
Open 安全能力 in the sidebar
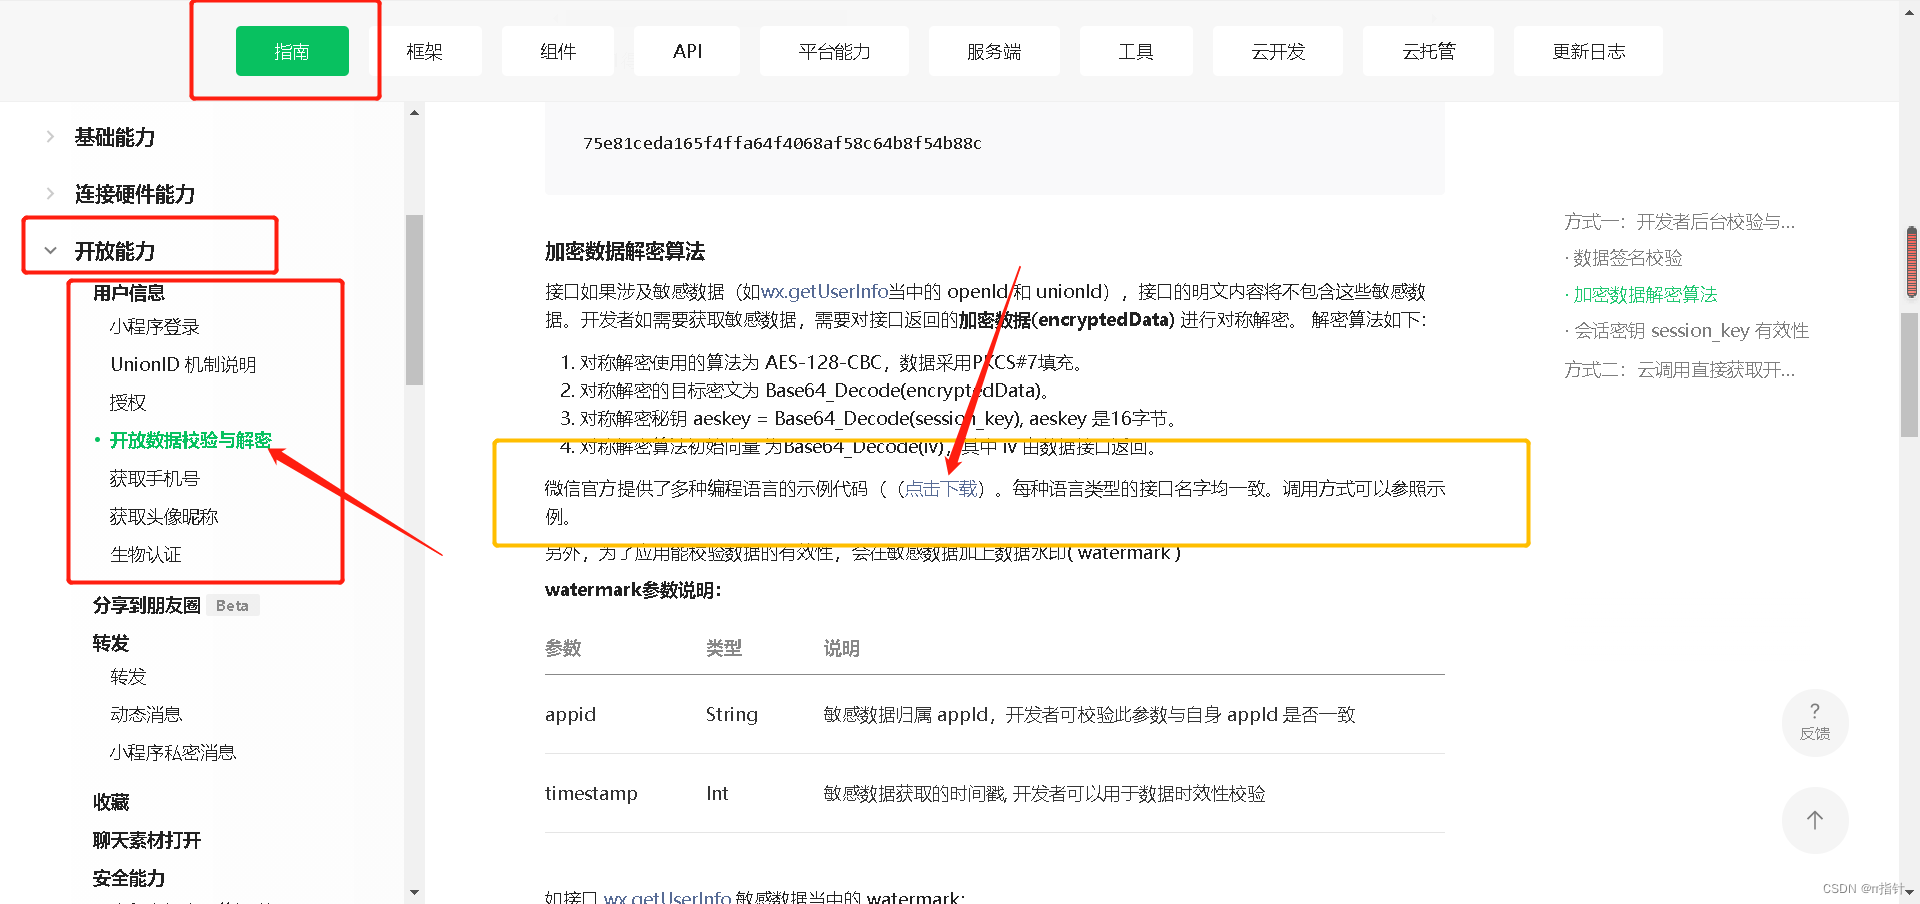[129, 878]
